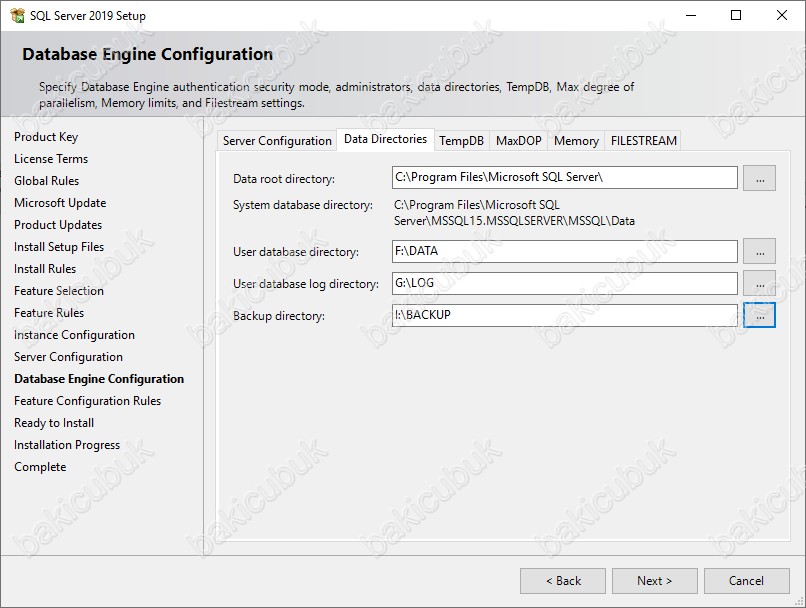Click the License Terms step
806x608 pixels.
[x=51, y=159]
